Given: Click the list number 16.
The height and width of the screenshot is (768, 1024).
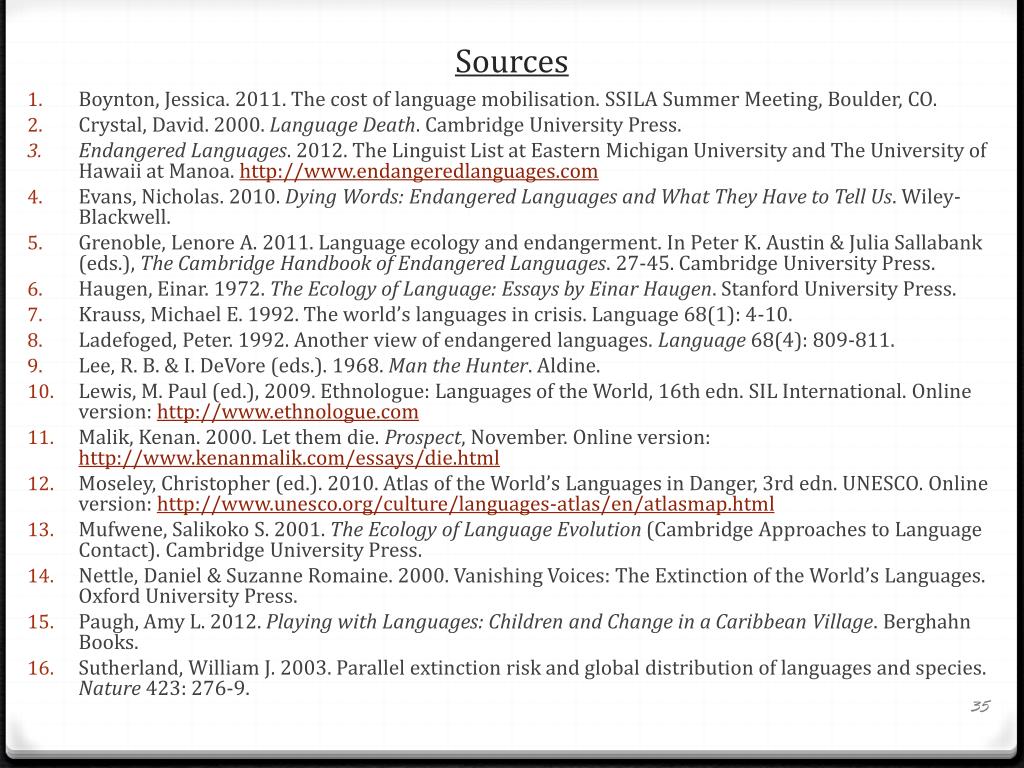Looking at the screenshot, I should (x=40, y=668).
